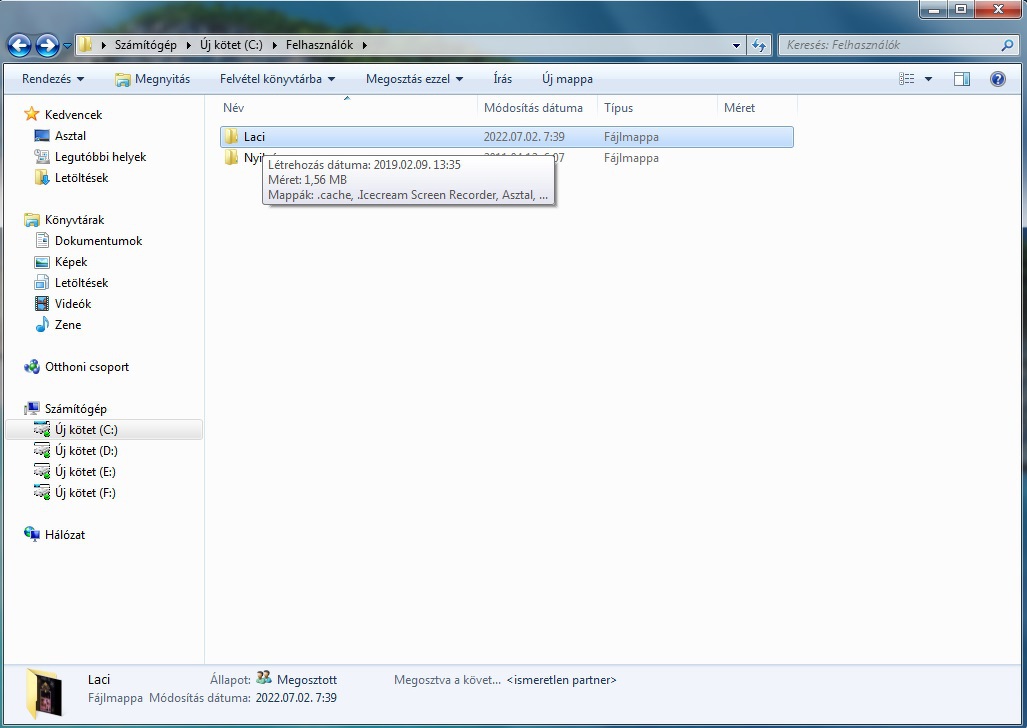Select Hálózat in navigation pane
The height and width of the screenshot is (728, 1027).
click(65, 535)
